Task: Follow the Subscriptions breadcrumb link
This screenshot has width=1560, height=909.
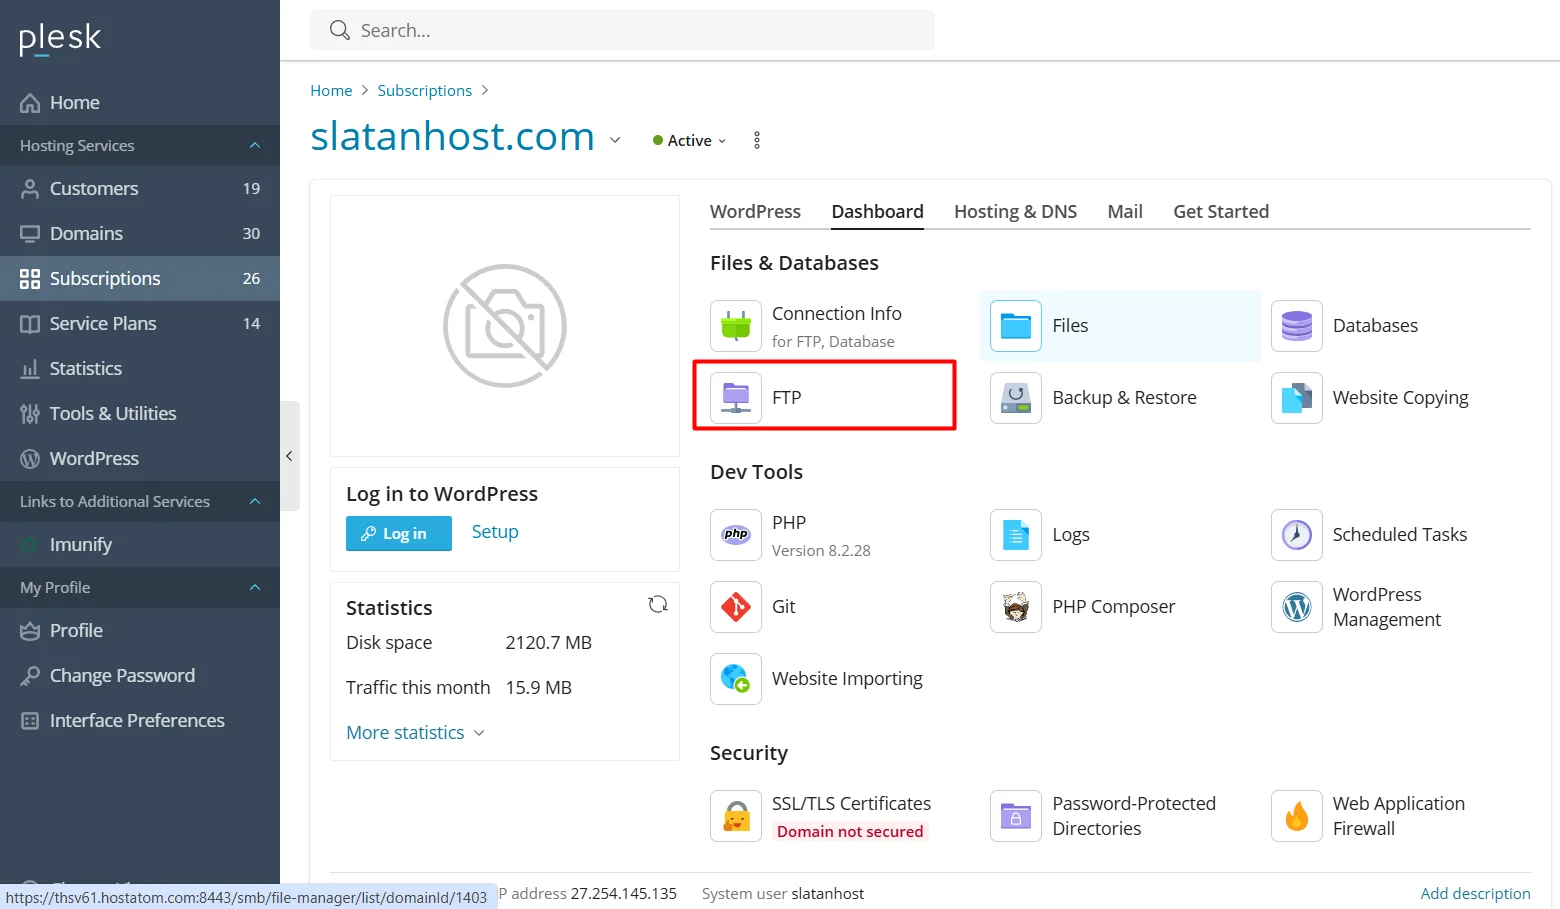Action: (424, 91)
